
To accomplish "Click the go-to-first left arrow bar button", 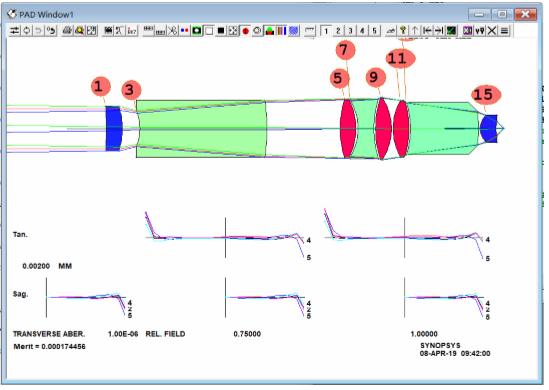I will point(427,31).
